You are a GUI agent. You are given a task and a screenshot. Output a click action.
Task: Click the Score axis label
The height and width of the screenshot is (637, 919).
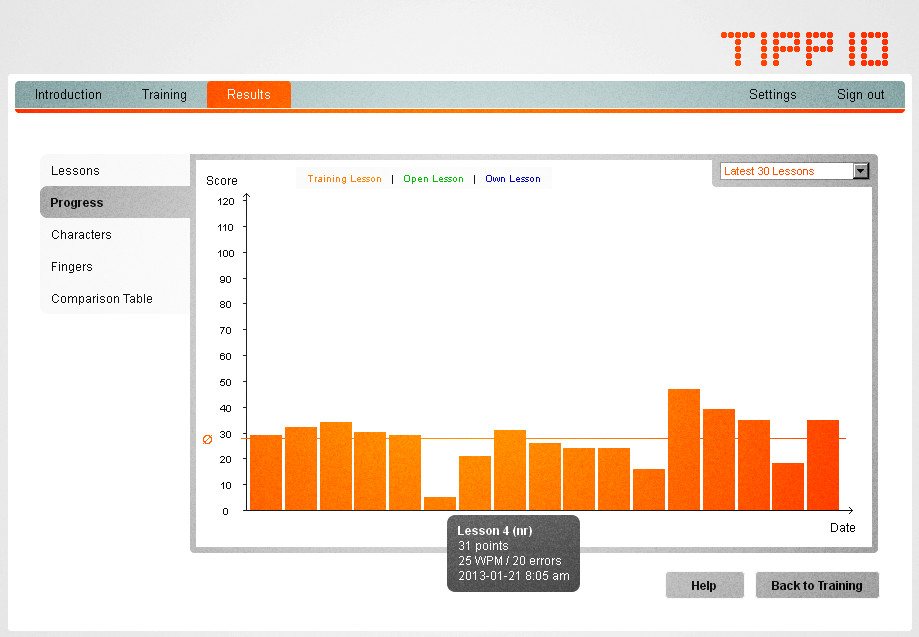[222, 180]
